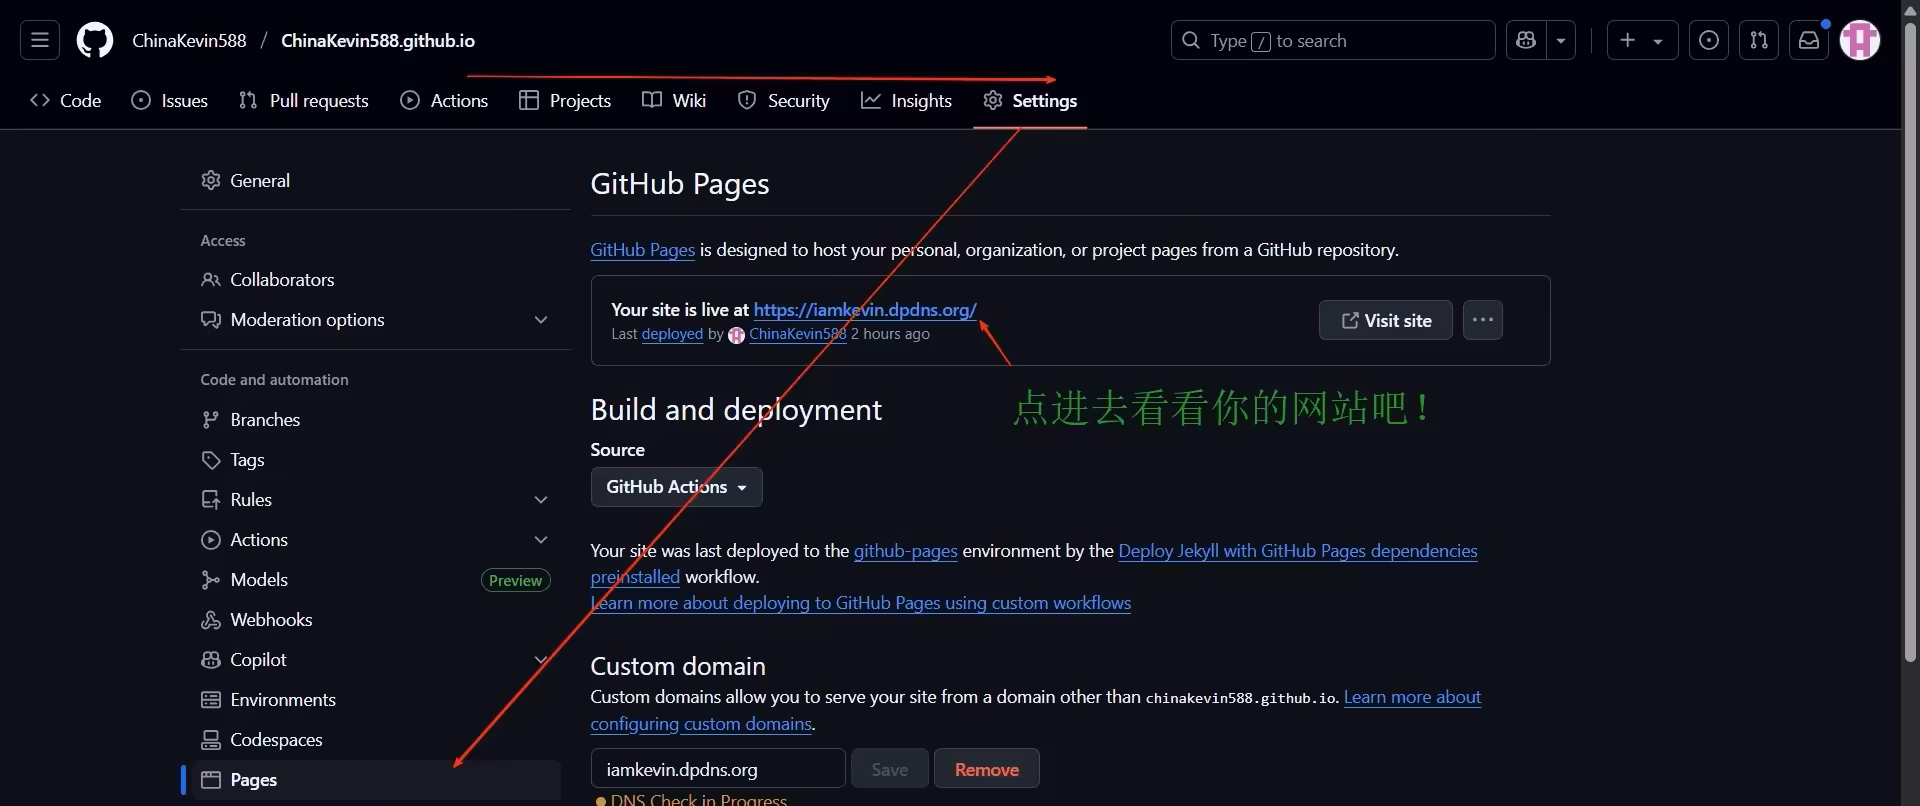The height and width of the screenshot is (806, 1920).
Task: Switch to the Projects tab
Action: [565, 101]
